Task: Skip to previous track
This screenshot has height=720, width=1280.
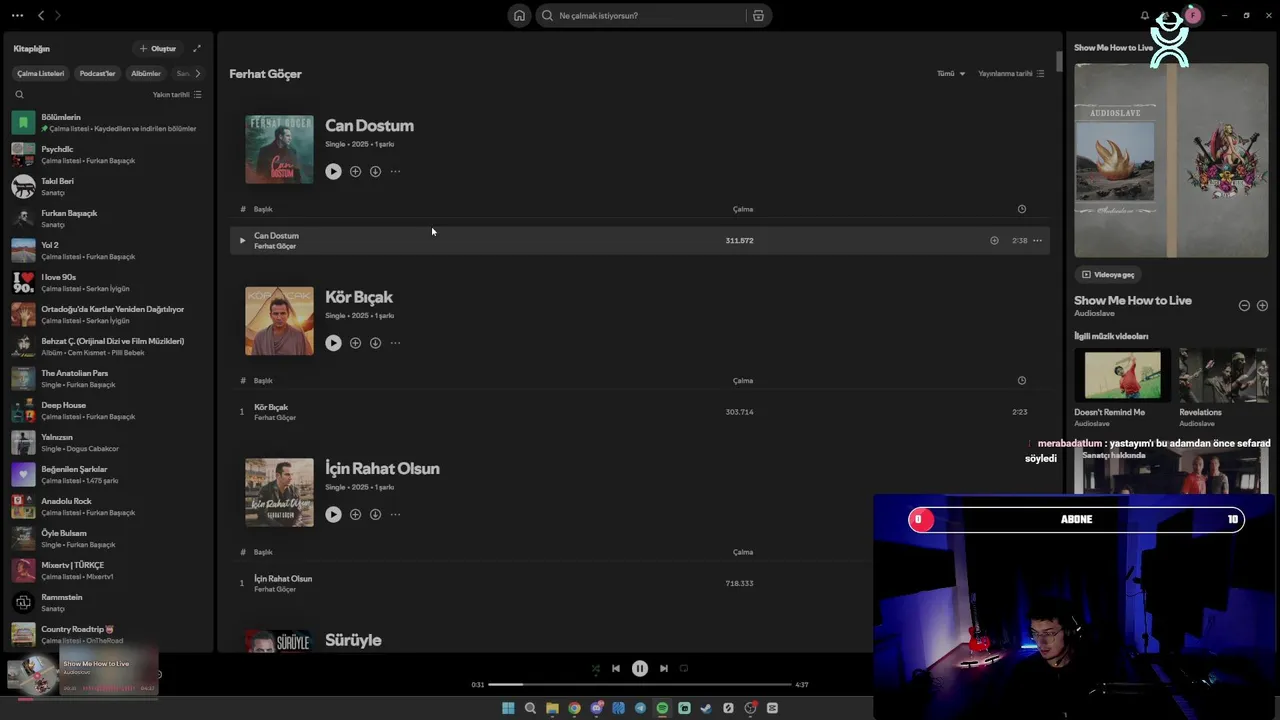Action: 616,668
